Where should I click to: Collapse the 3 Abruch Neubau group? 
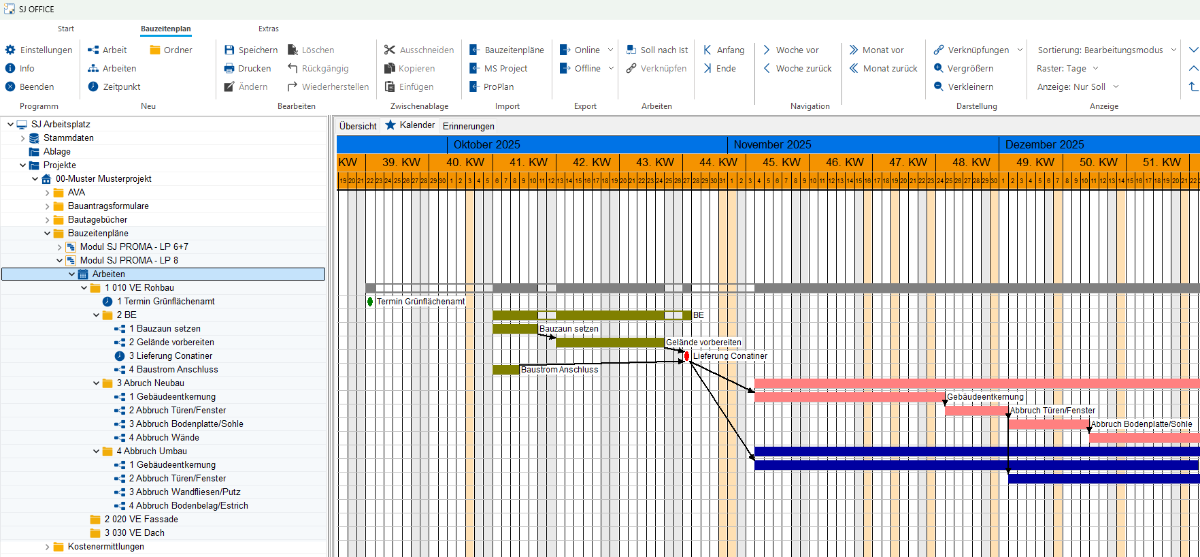[x=96, y=383]
